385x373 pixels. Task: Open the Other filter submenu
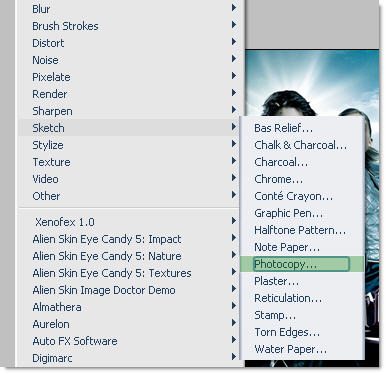[x=128, y=196]
